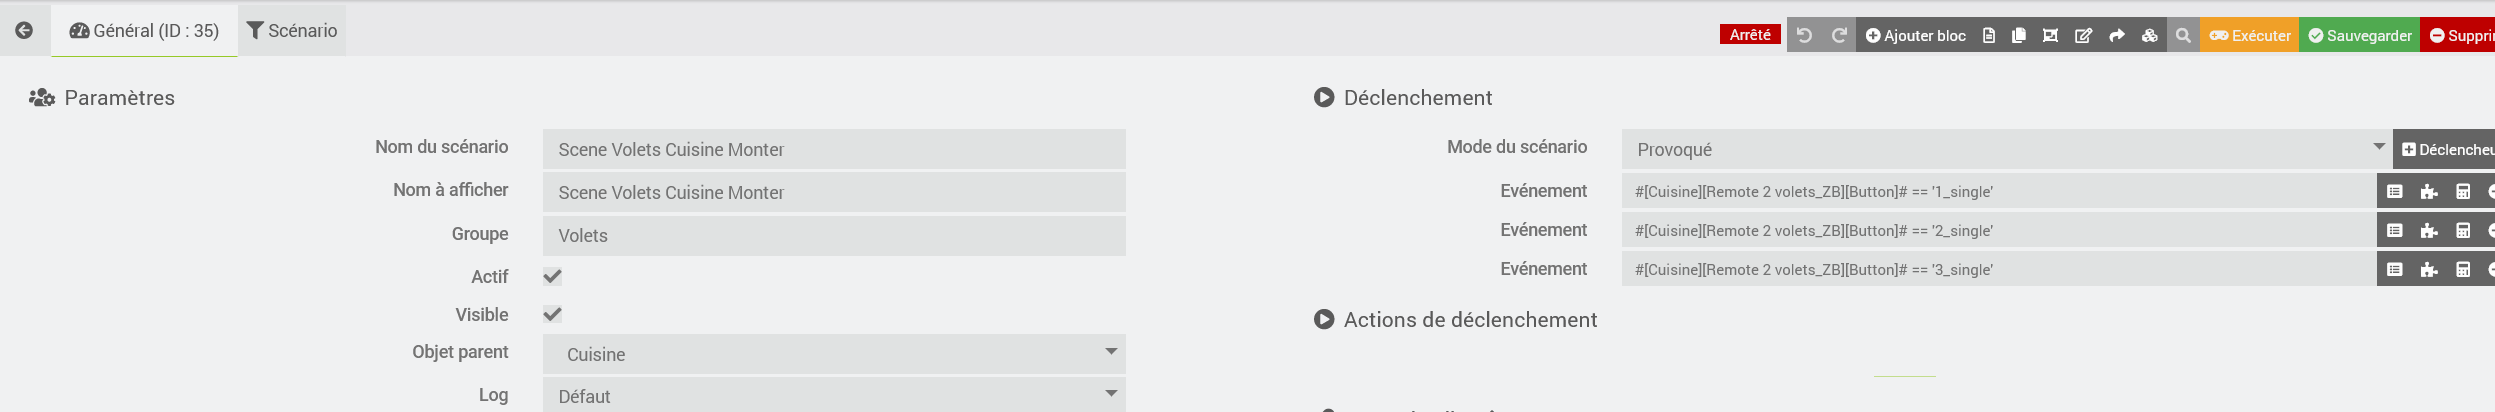Click the edit pencil icon in toolbar
The width and height of the screenshot is (2495, 412).
(x=2083, y=36)
